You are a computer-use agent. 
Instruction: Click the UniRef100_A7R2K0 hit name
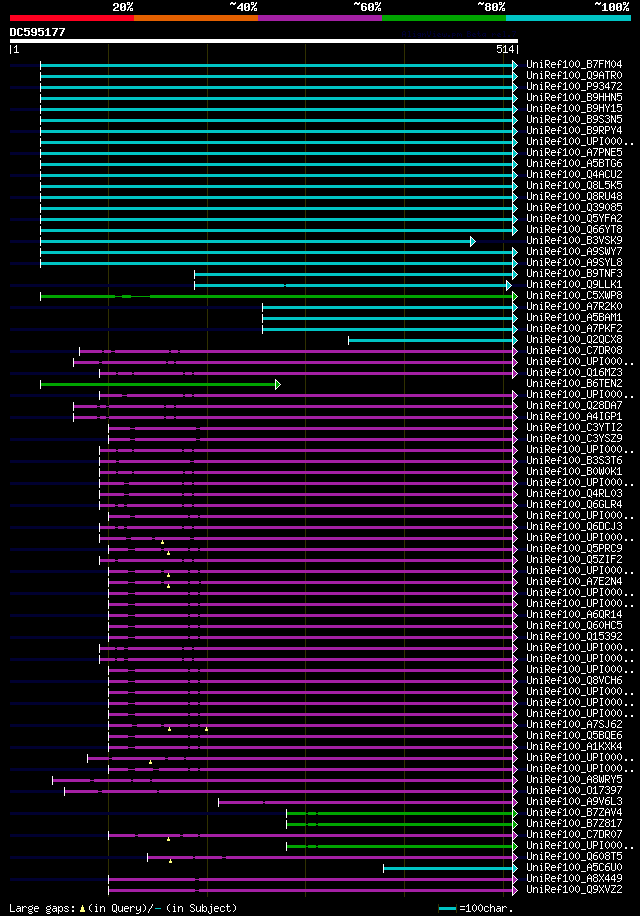coord(574,307)
